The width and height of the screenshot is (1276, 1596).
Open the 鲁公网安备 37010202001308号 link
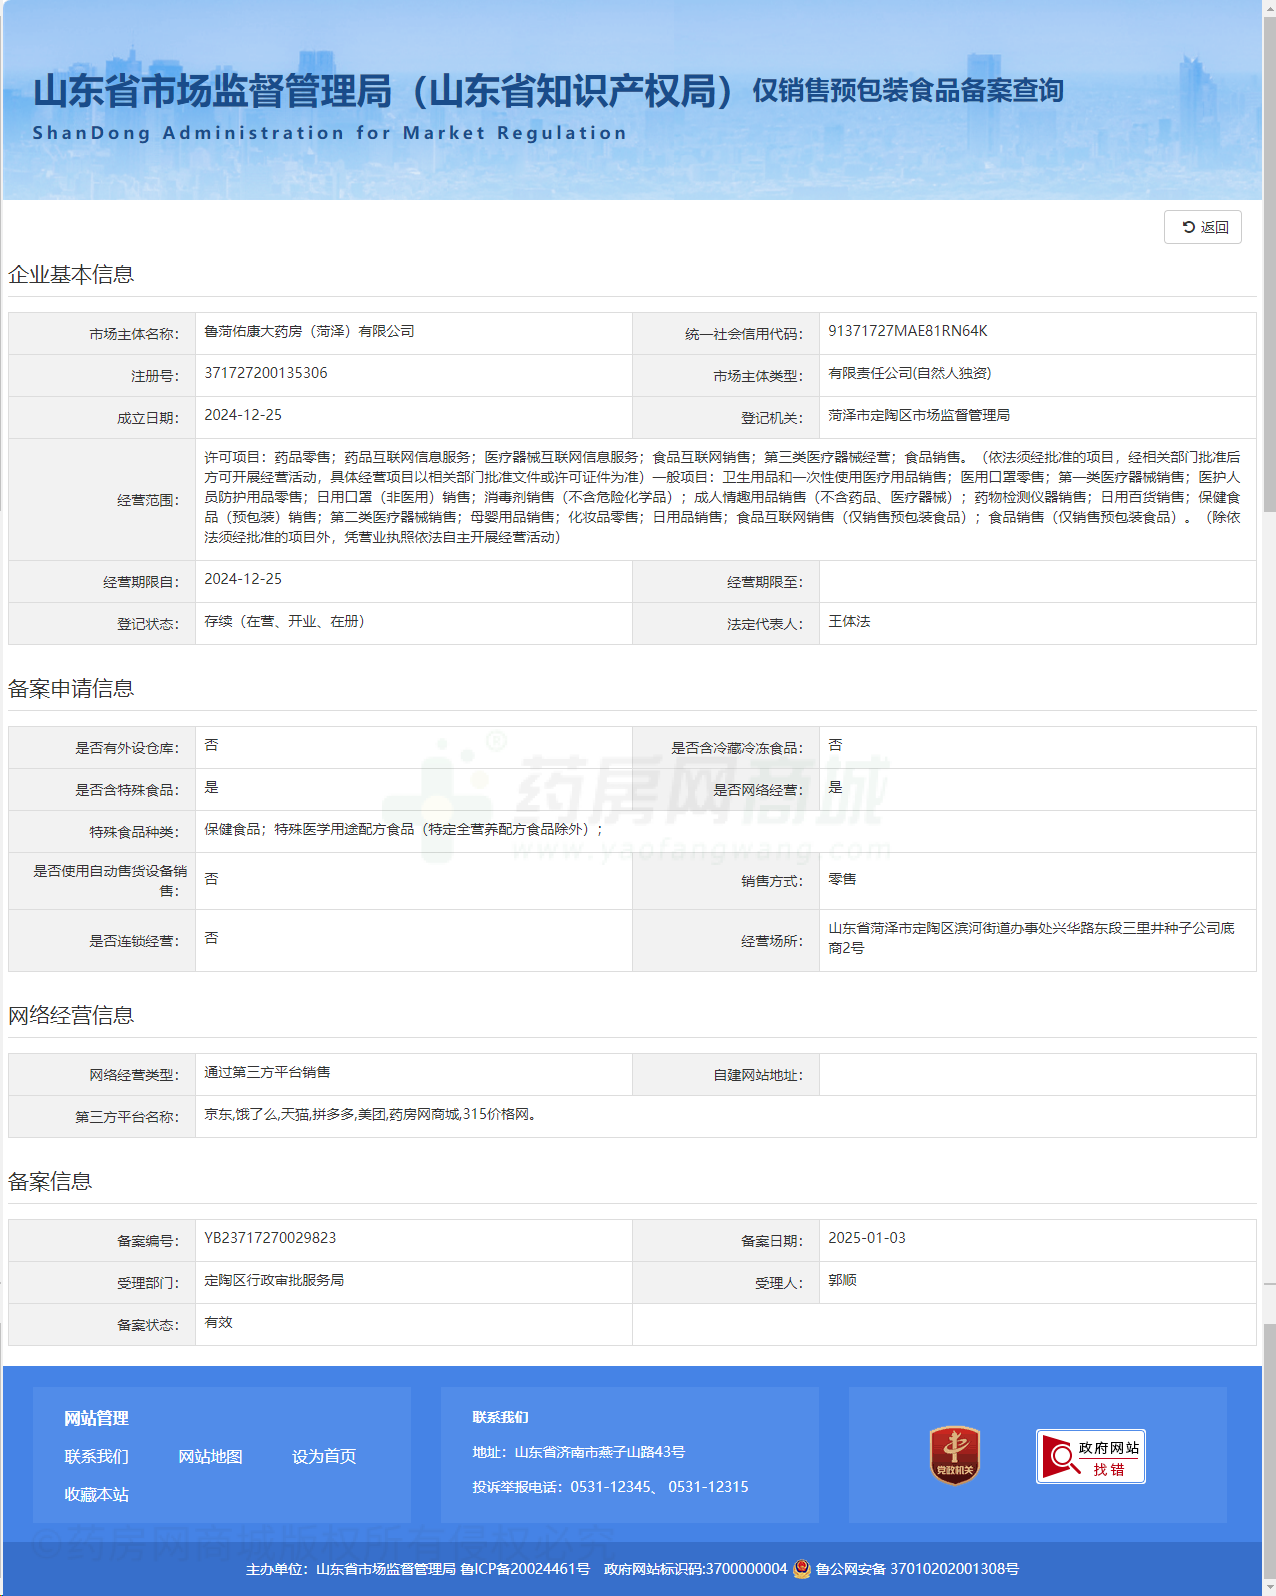[x=917, y=1569]
